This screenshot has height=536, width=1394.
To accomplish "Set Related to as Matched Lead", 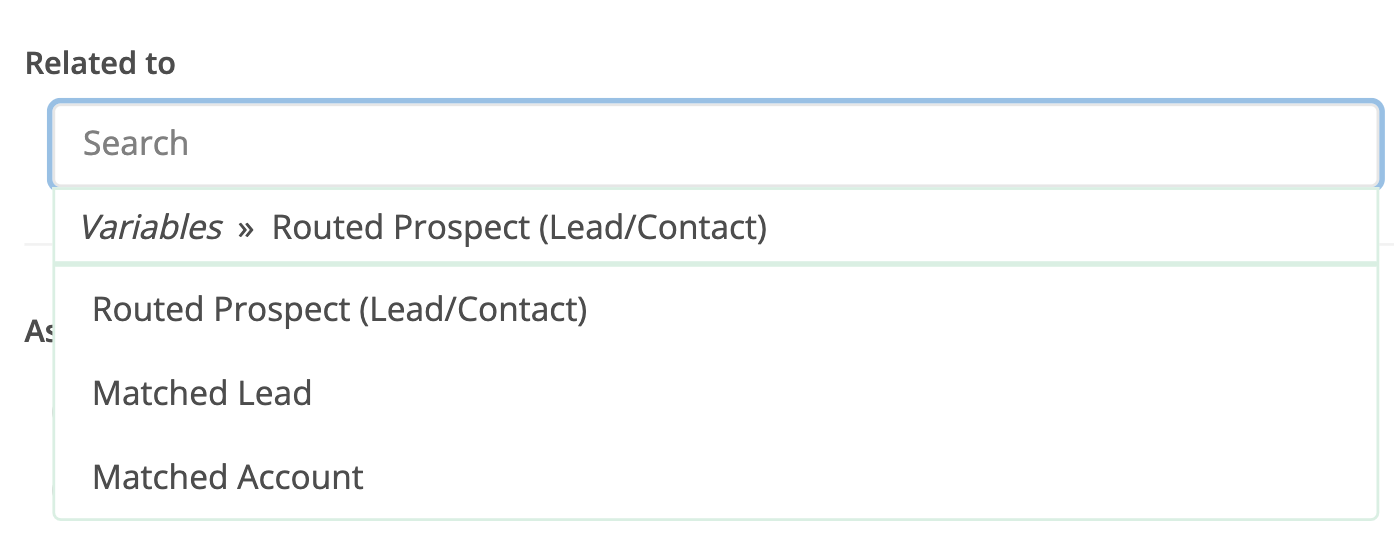I will point(202,393).
